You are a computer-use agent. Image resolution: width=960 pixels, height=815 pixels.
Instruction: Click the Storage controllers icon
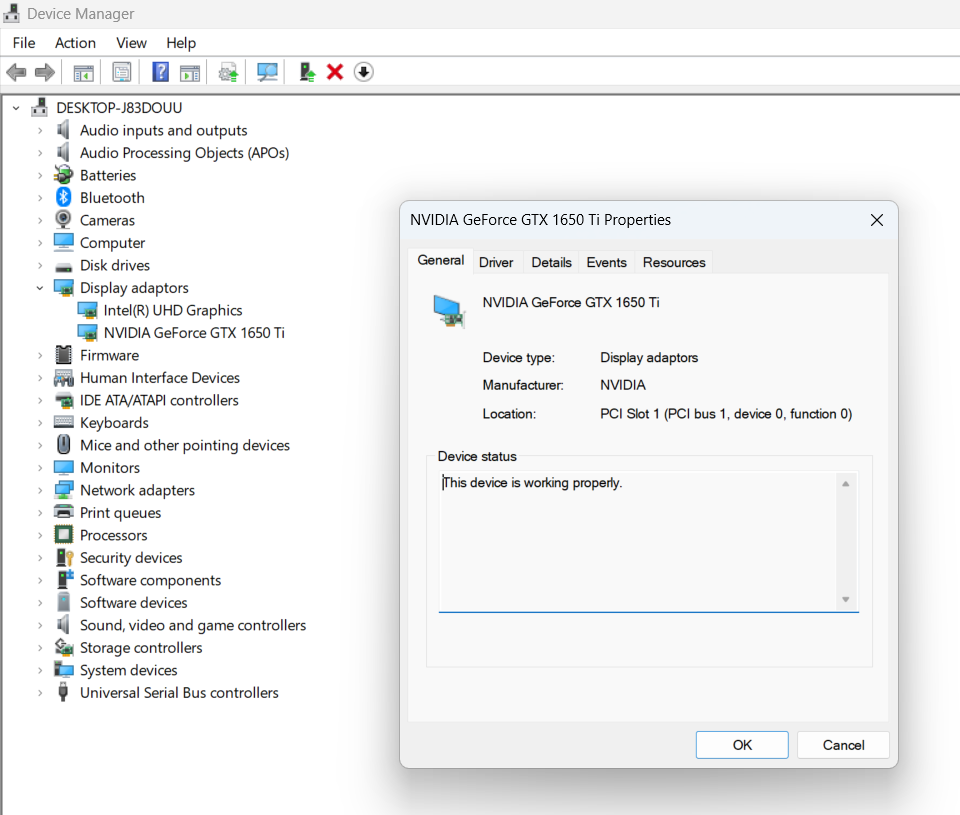click(64, 647)
